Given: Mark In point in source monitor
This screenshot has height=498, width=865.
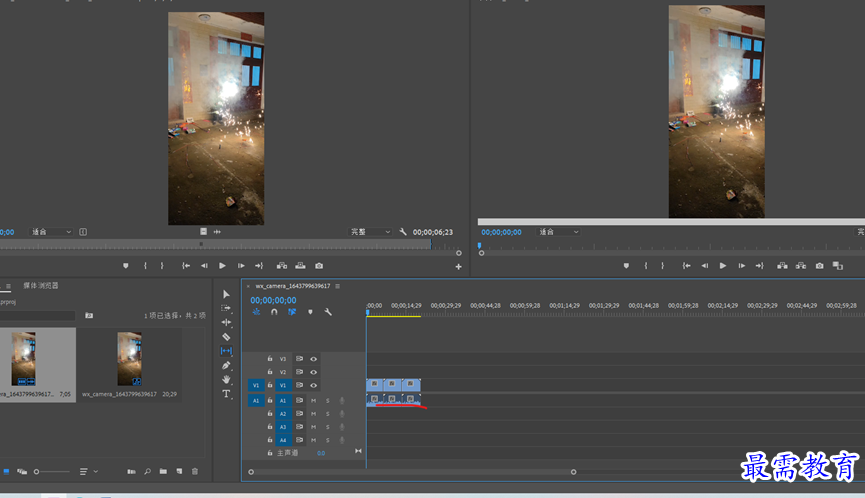Looking at the screenshot, I should coord(146,266).
